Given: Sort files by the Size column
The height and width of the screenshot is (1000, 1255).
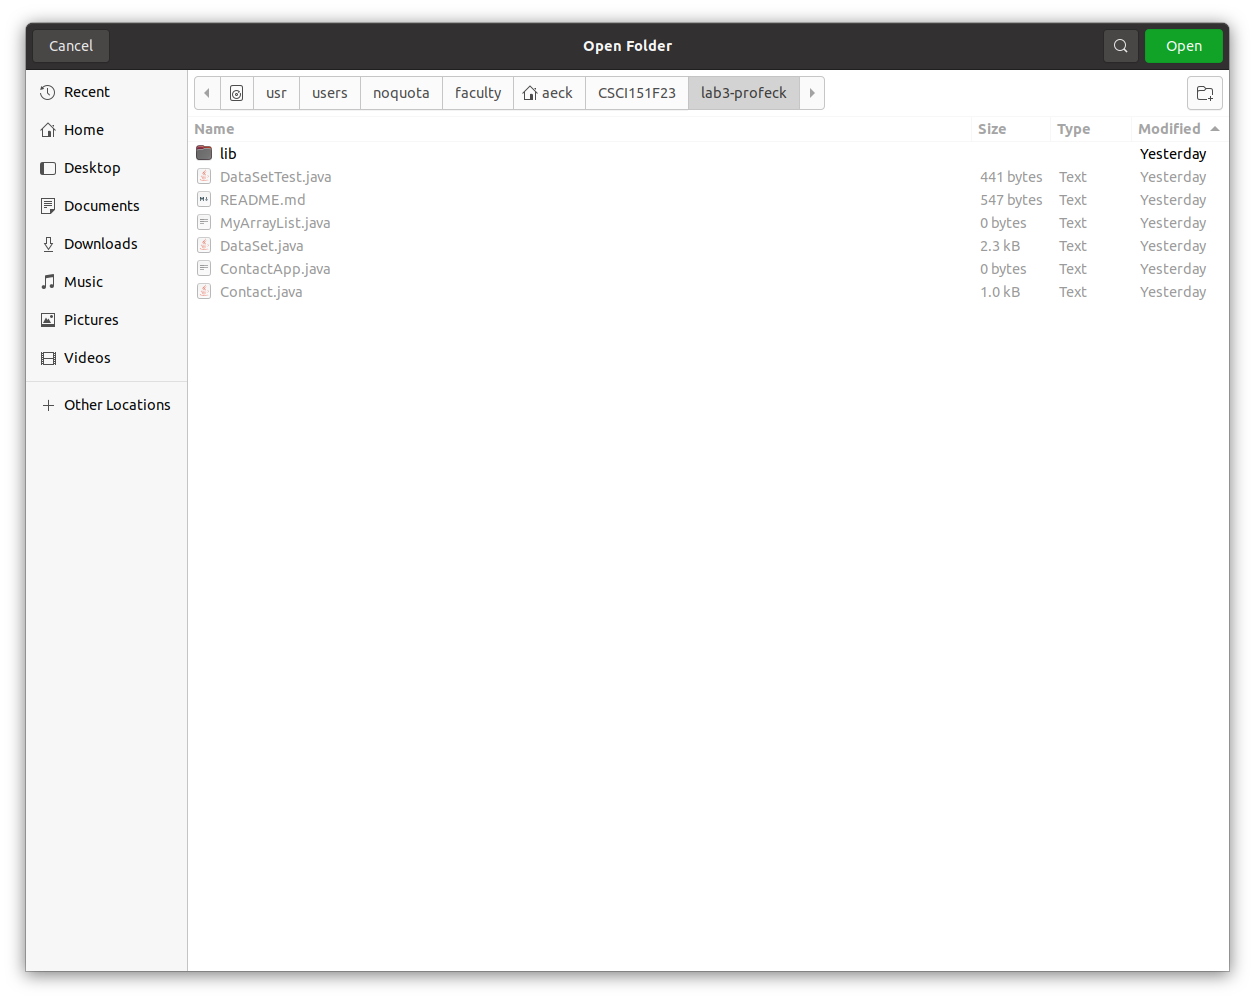Looking at the screenshot, I should [992, 129].
